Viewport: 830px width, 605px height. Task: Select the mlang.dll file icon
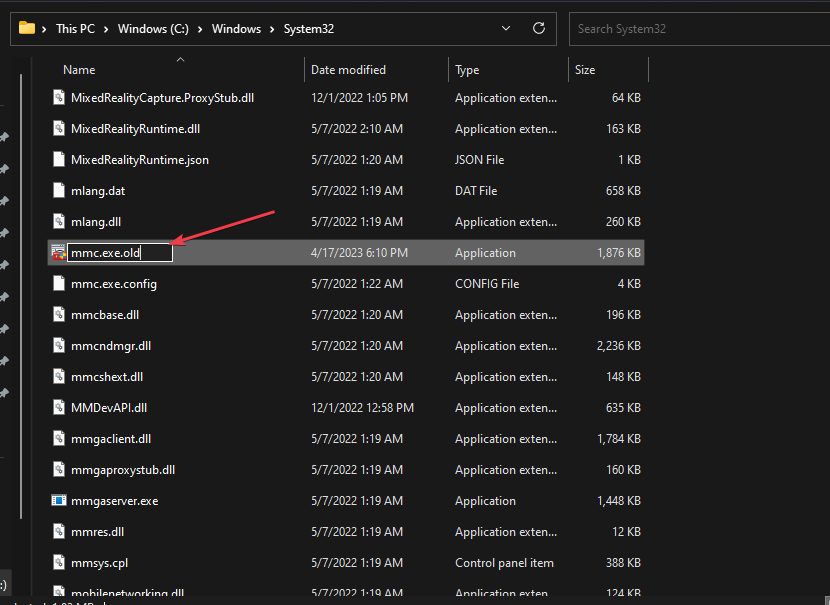59,221
